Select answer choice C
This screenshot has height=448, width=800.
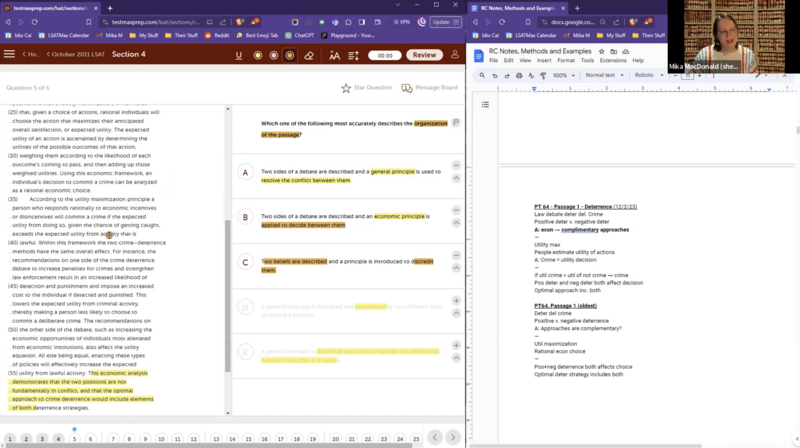(245, 263)
